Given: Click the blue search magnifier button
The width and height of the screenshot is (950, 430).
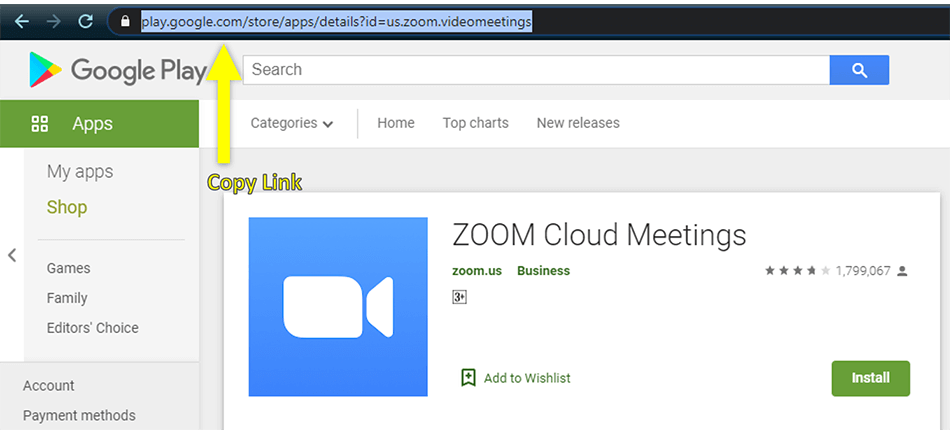Looking at the screenshot, I should [x=859, y=70].
